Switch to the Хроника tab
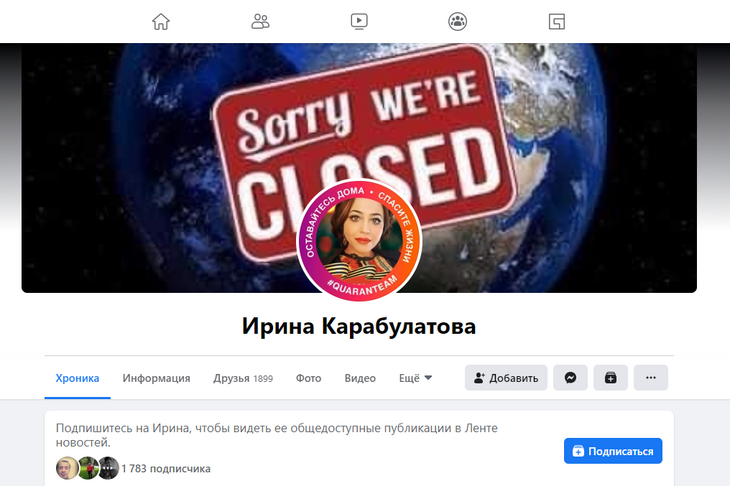 pyautogui.click(x=77, y=378)
